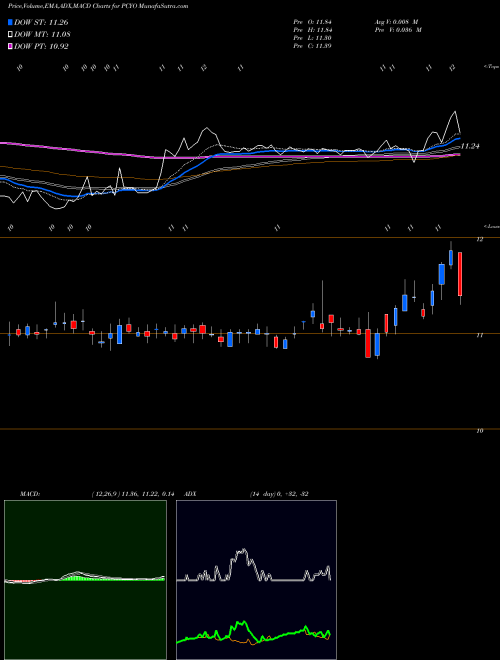Select the 'DOW ST: 11.26' legend label

[41, 22]
